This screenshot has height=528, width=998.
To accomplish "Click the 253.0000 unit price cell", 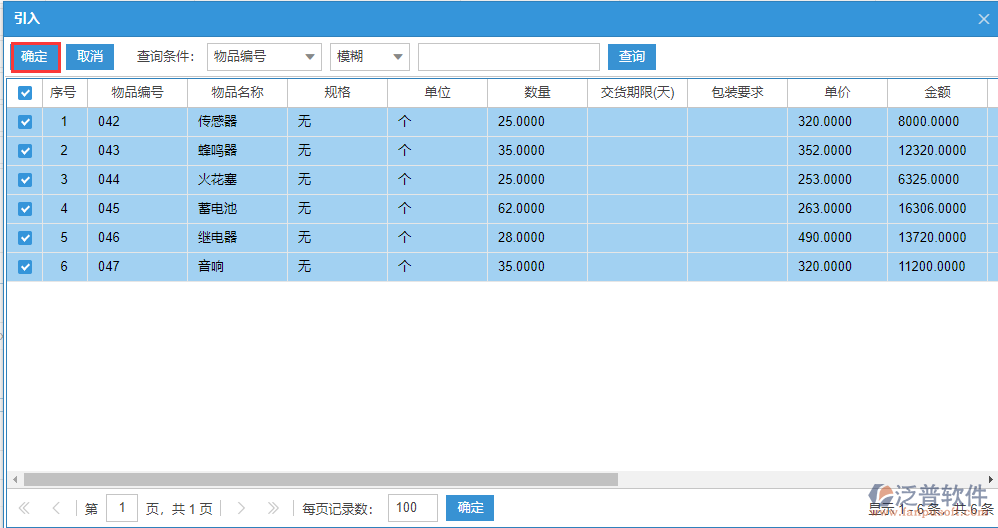I will coord(837,179).
